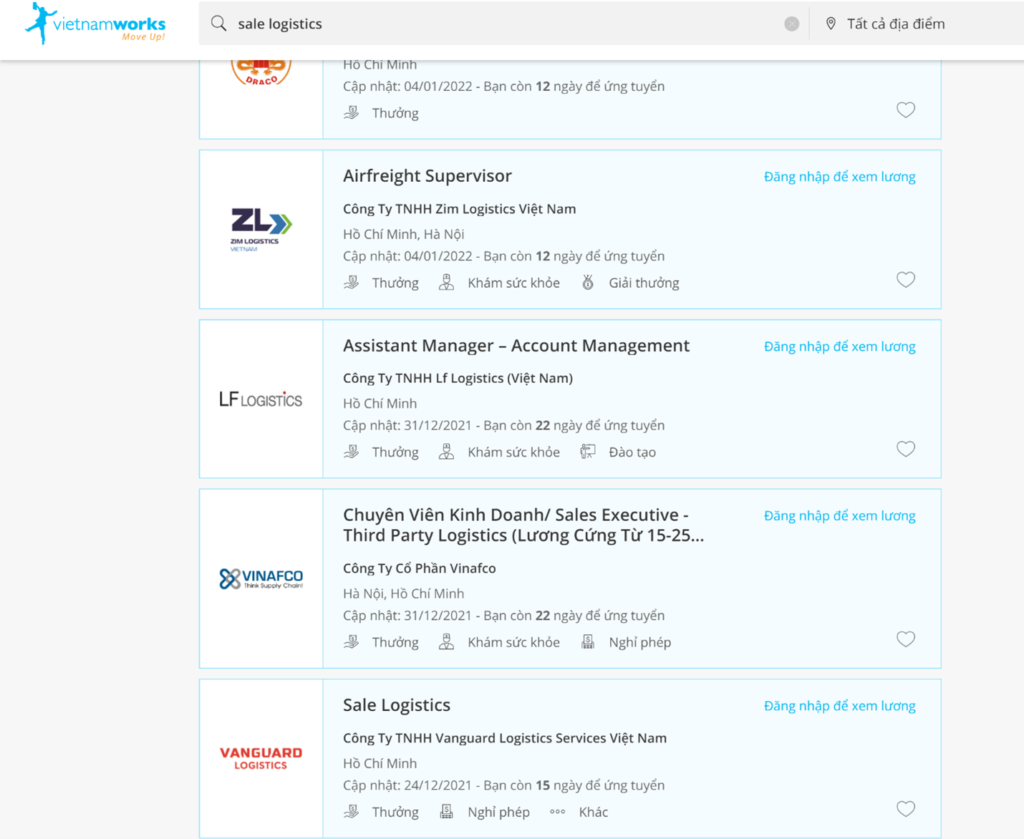Open the VietnamWorks home logo
Image resolution: width=1024 pixels, height=839 pixels.
[95, 24]
